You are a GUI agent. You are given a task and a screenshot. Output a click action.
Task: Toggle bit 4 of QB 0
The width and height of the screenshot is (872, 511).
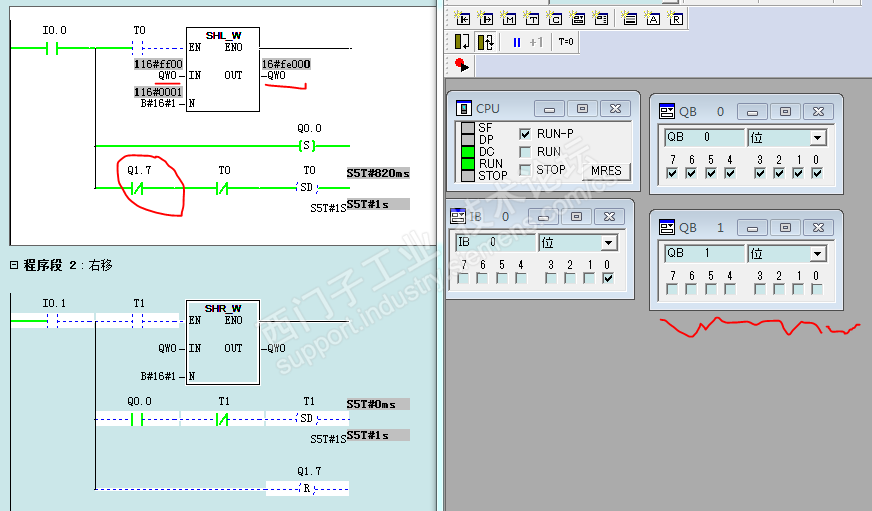[730, 173]
